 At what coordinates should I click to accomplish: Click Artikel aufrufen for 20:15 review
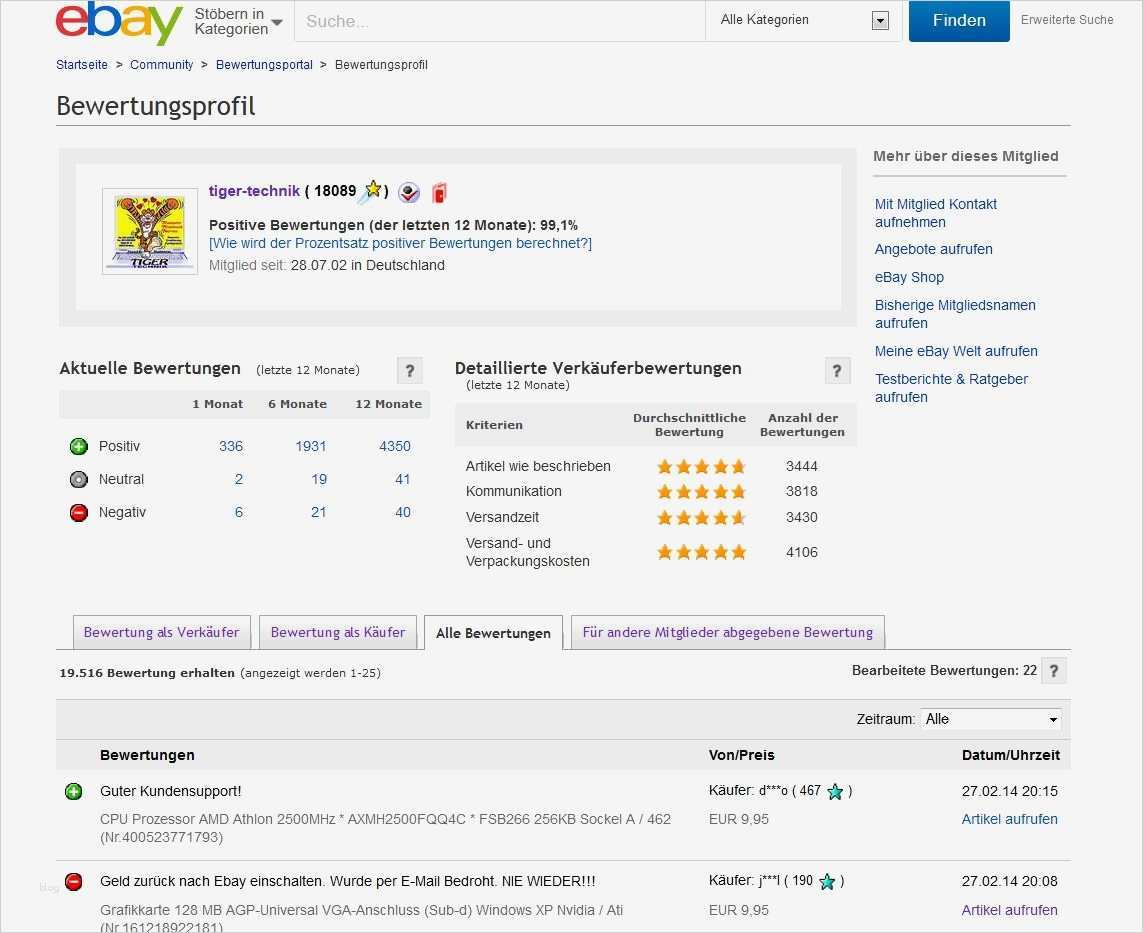pos(1009,819)
